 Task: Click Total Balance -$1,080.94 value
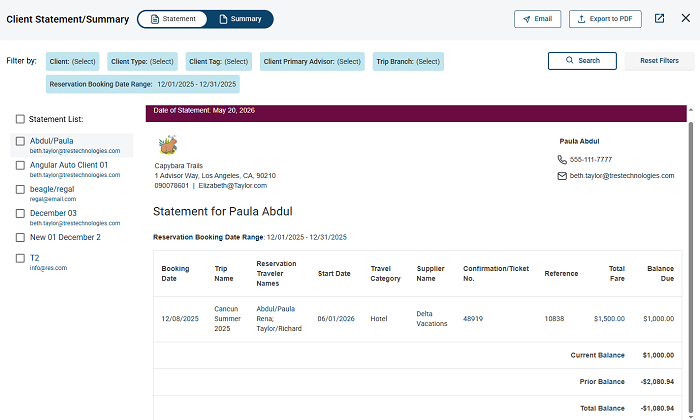tap(657, 408)
